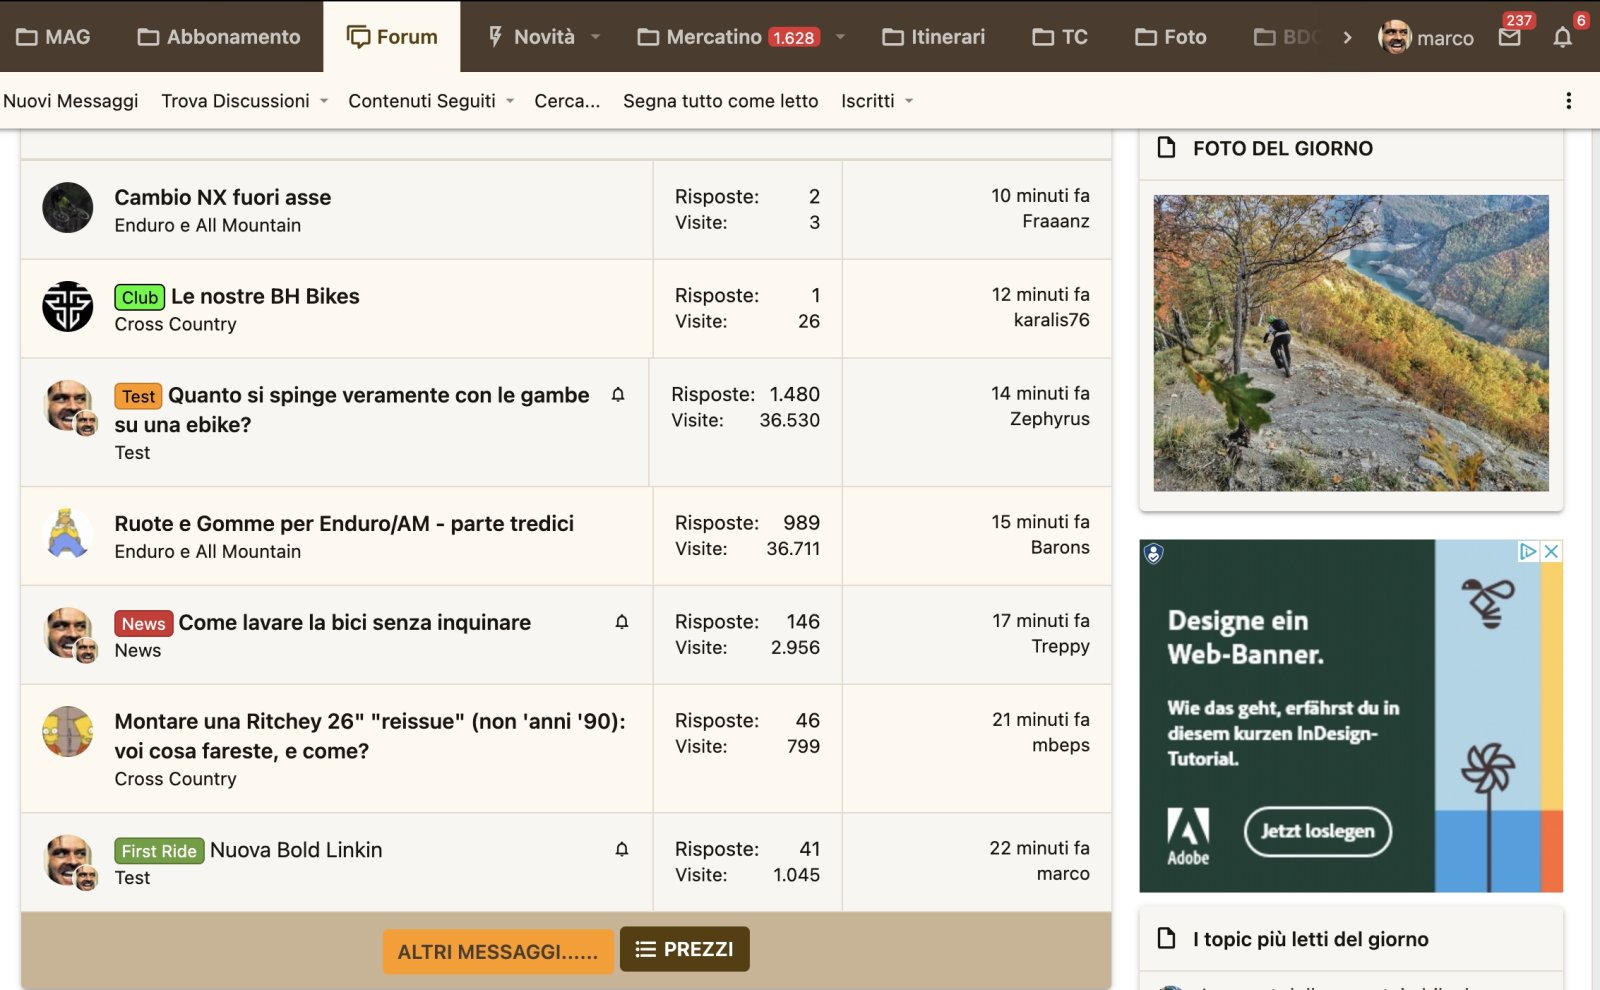Select the red News tag label
1600x990 pixels.
(144, 623)
